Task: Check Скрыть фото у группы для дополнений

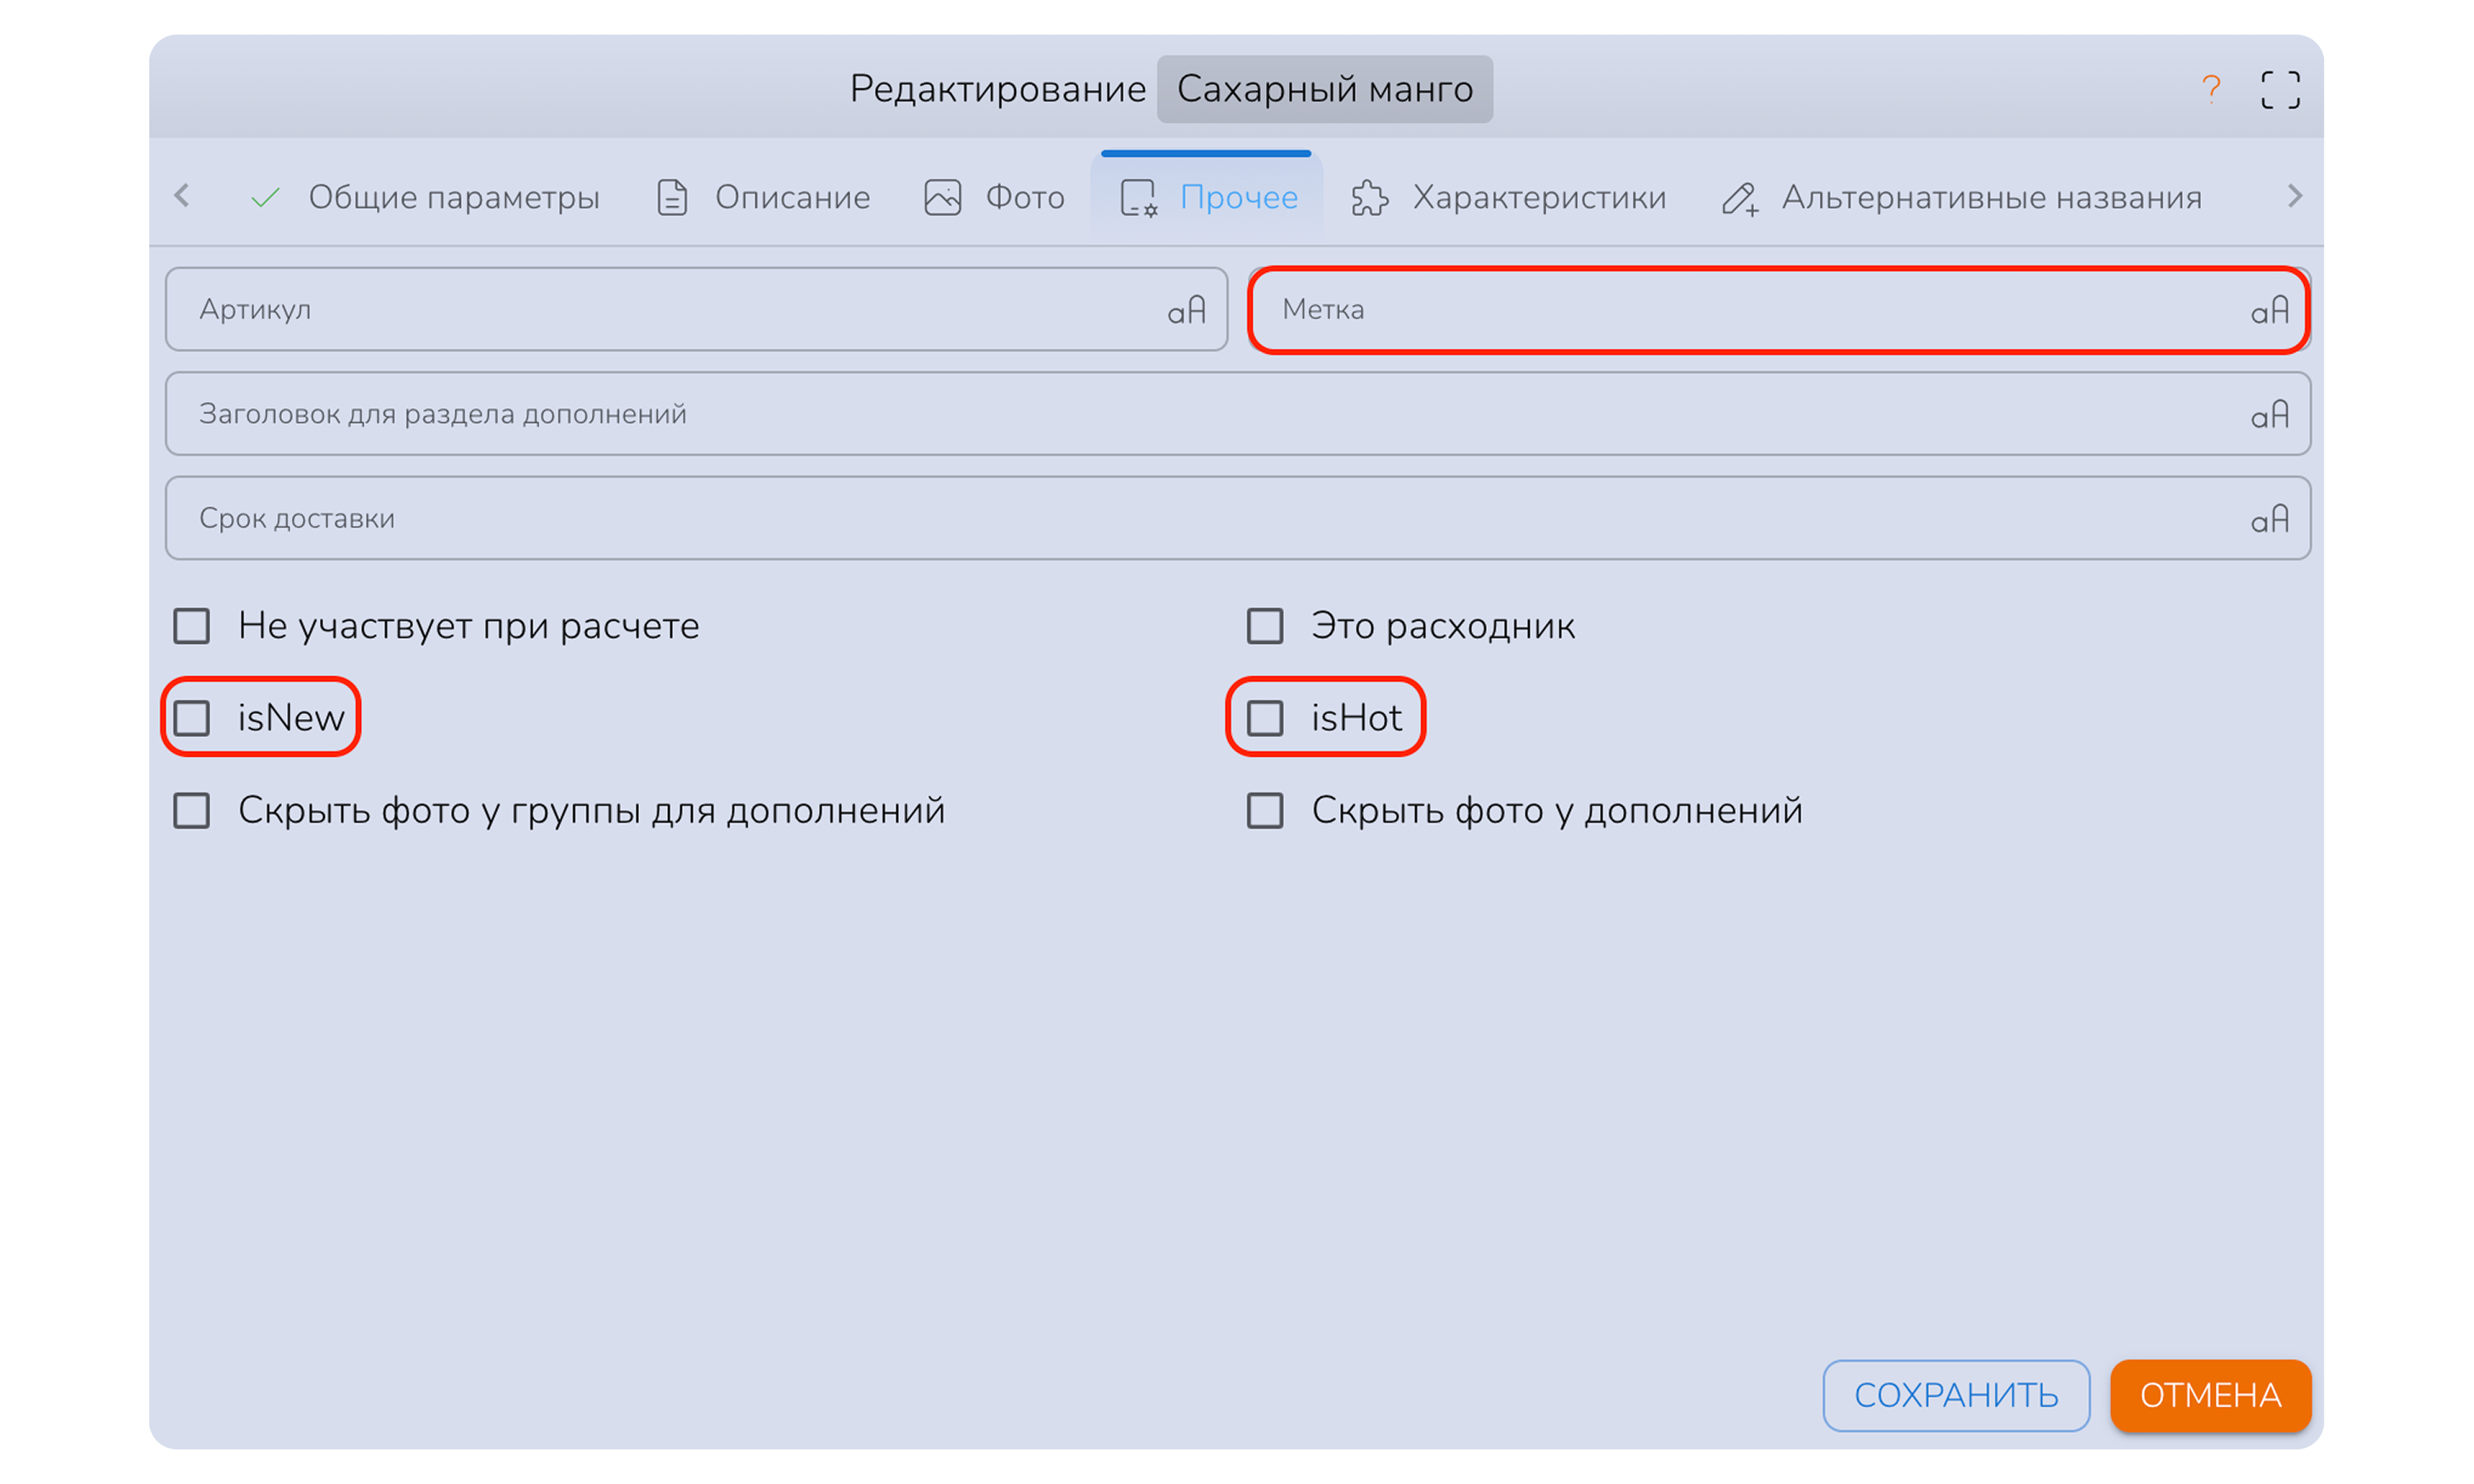Action: point(191,810)
